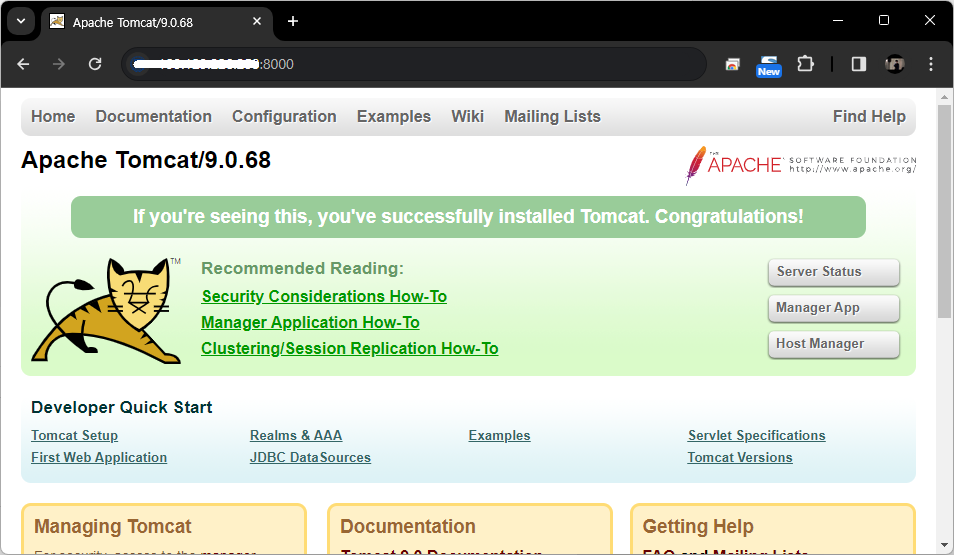Click the browser back arrow
954x555 pixels.
[23, 64]
